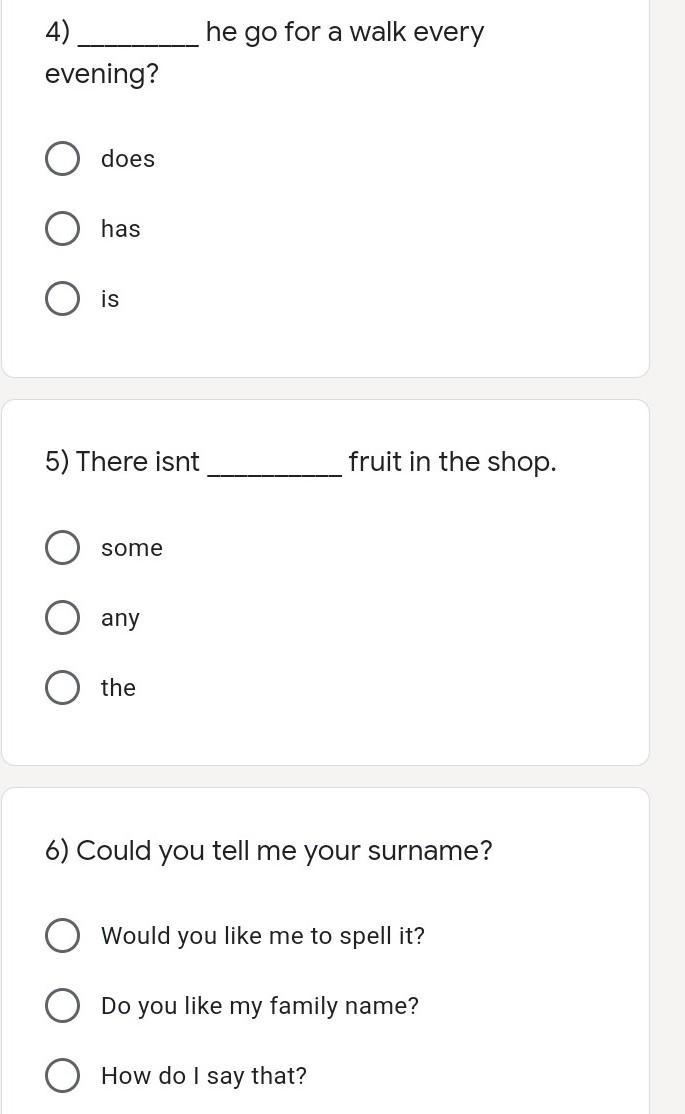This screenshot has height=1114, width=685.
Task: Select radio circle for 'Would you like me to spell it?'
Action: pyautogui.click(x=63, y=936)
